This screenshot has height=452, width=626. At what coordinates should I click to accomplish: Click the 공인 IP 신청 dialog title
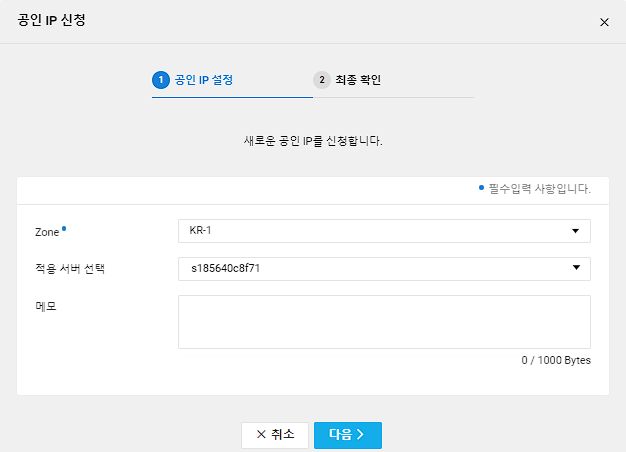52,20
